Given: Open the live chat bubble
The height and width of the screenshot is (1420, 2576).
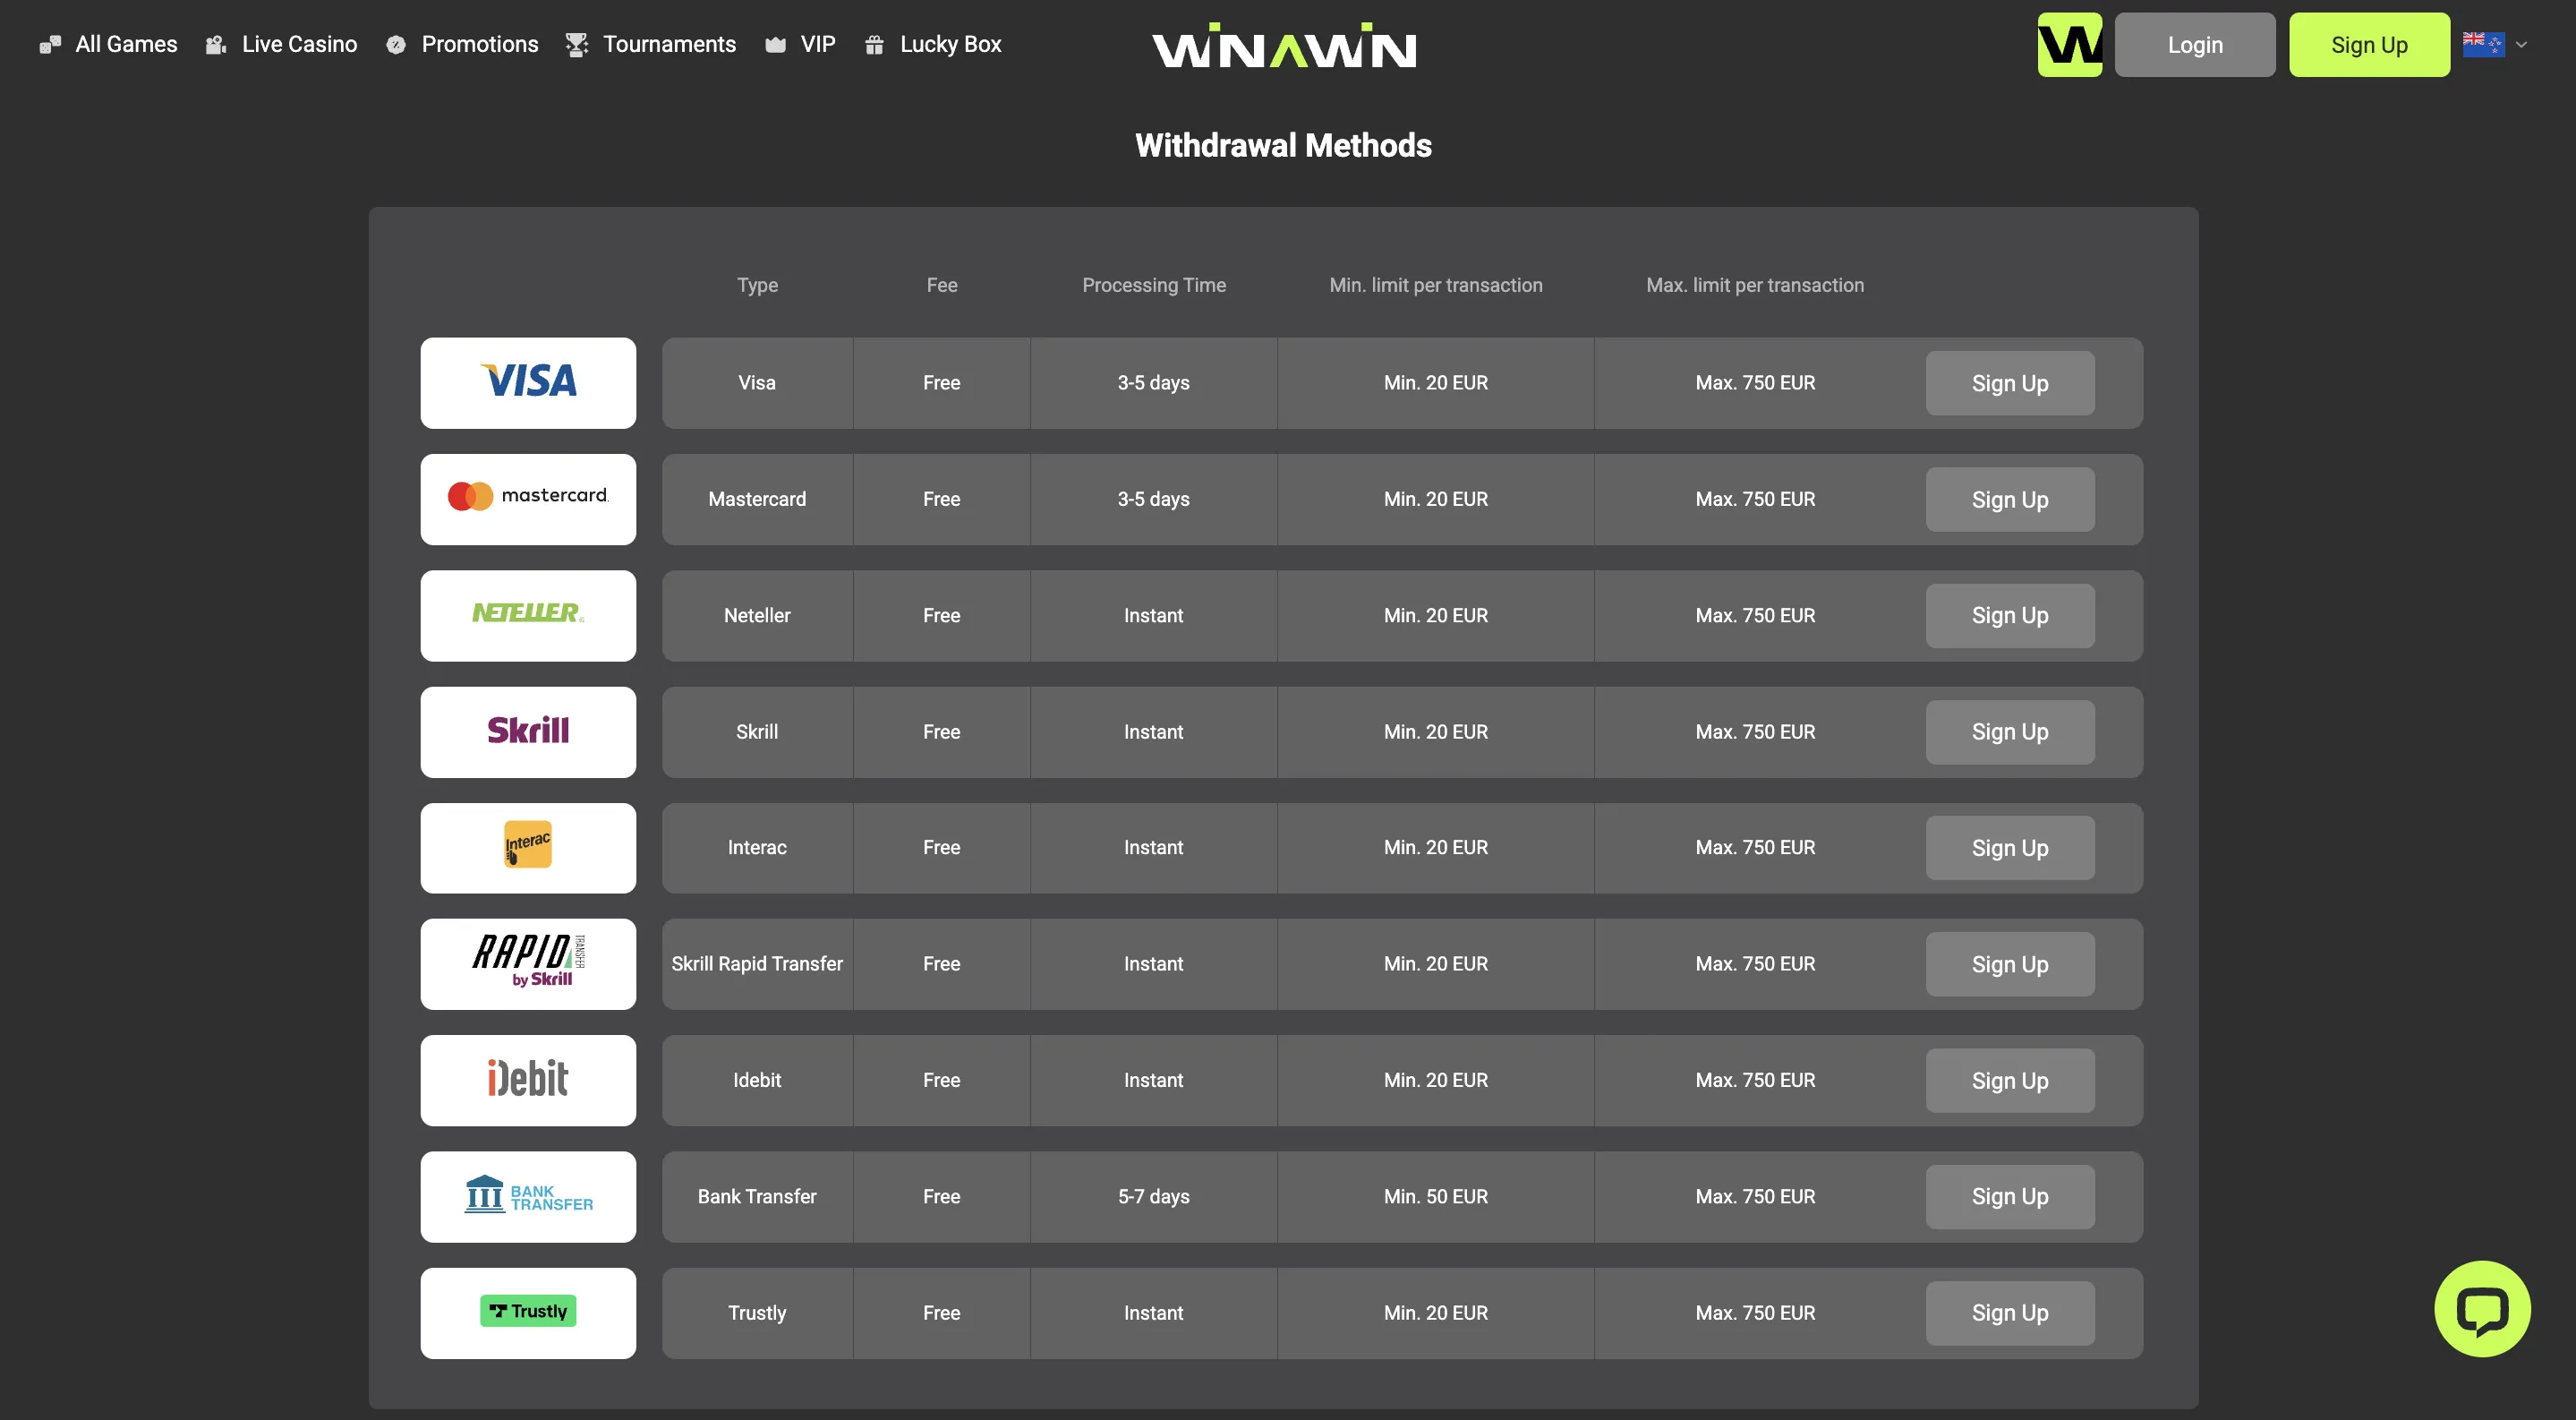Looking at the screenshot, I should [x=2482, y=1309].
